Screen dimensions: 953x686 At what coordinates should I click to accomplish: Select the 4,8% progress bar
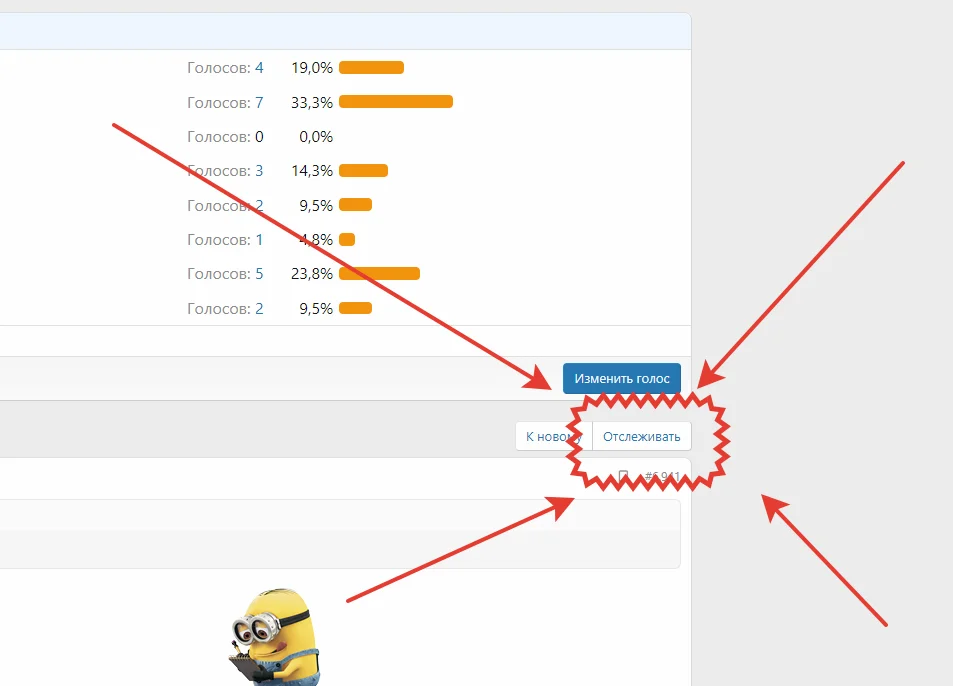[347, 239]
